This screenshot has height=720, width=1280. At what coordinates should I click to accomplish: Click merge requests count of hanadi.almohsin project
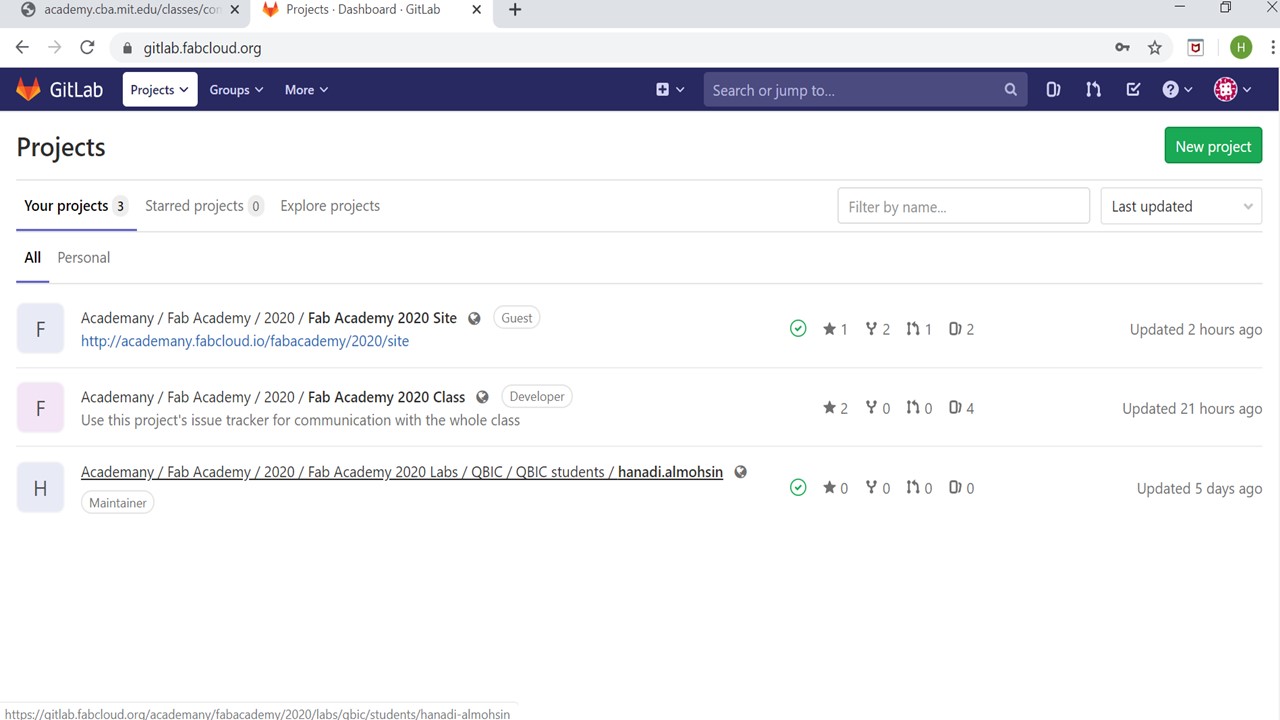[919, 488]
